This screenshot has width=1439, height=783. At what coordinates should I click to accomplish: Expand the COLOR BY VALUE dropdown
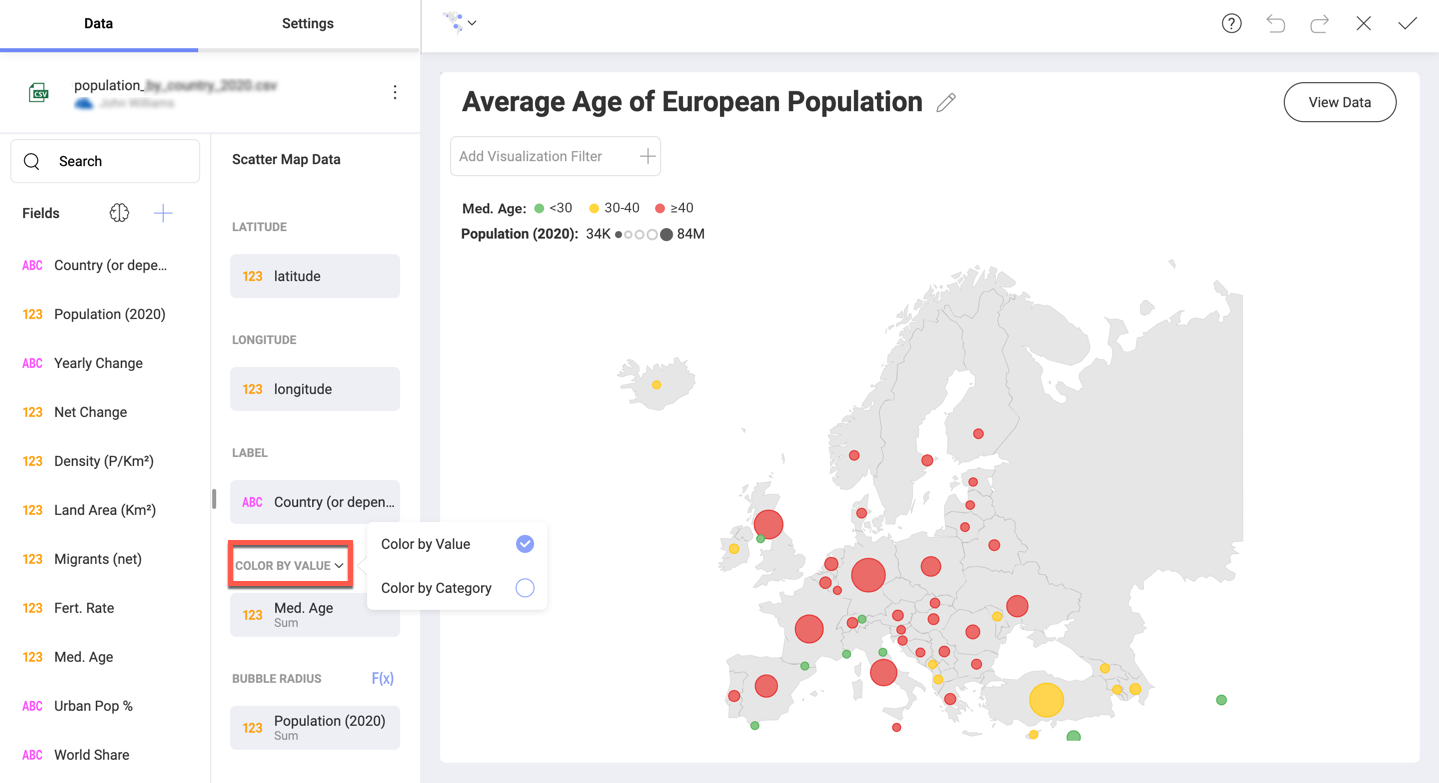click(x=289, y=564)
